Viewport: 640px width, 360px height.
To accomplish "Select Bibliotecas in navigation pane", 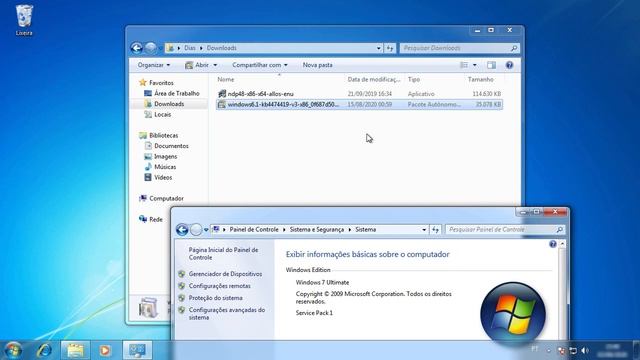I will point(159,135).
